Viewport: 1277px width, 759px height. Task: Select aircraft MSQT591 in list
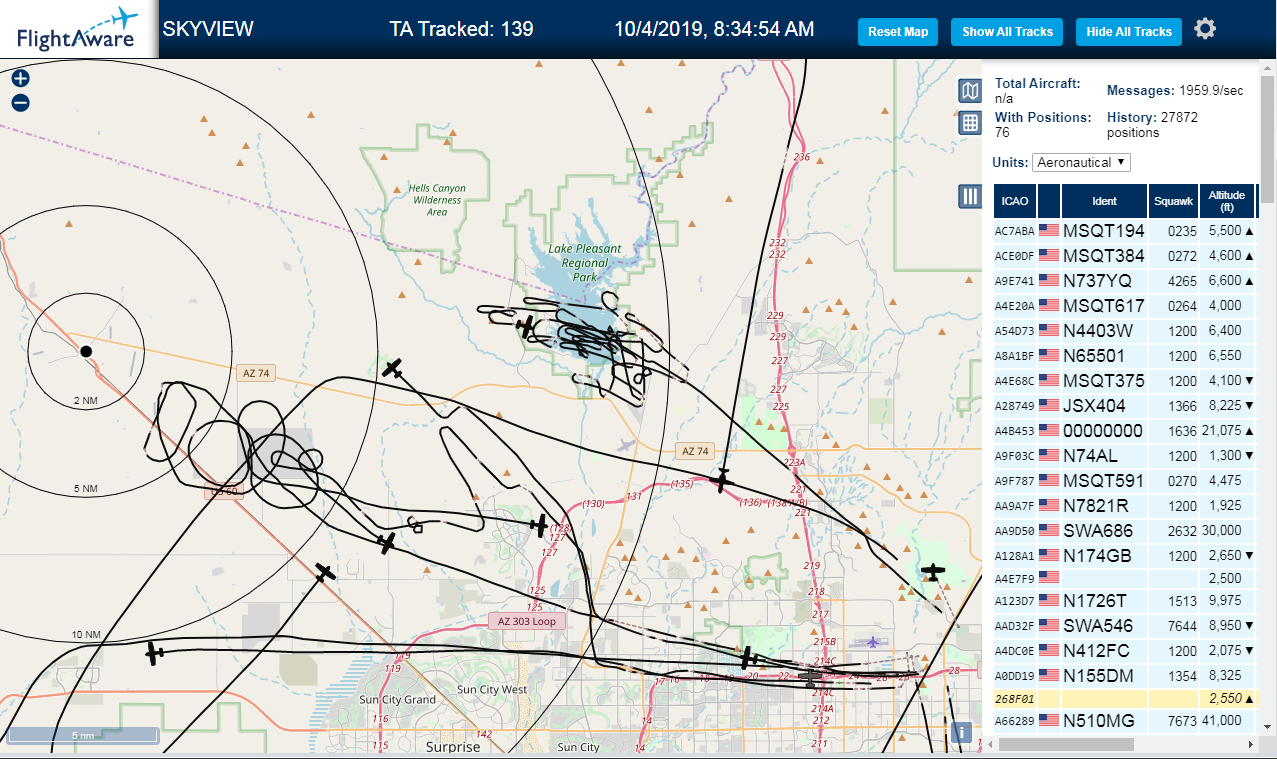coord(1124,481)
